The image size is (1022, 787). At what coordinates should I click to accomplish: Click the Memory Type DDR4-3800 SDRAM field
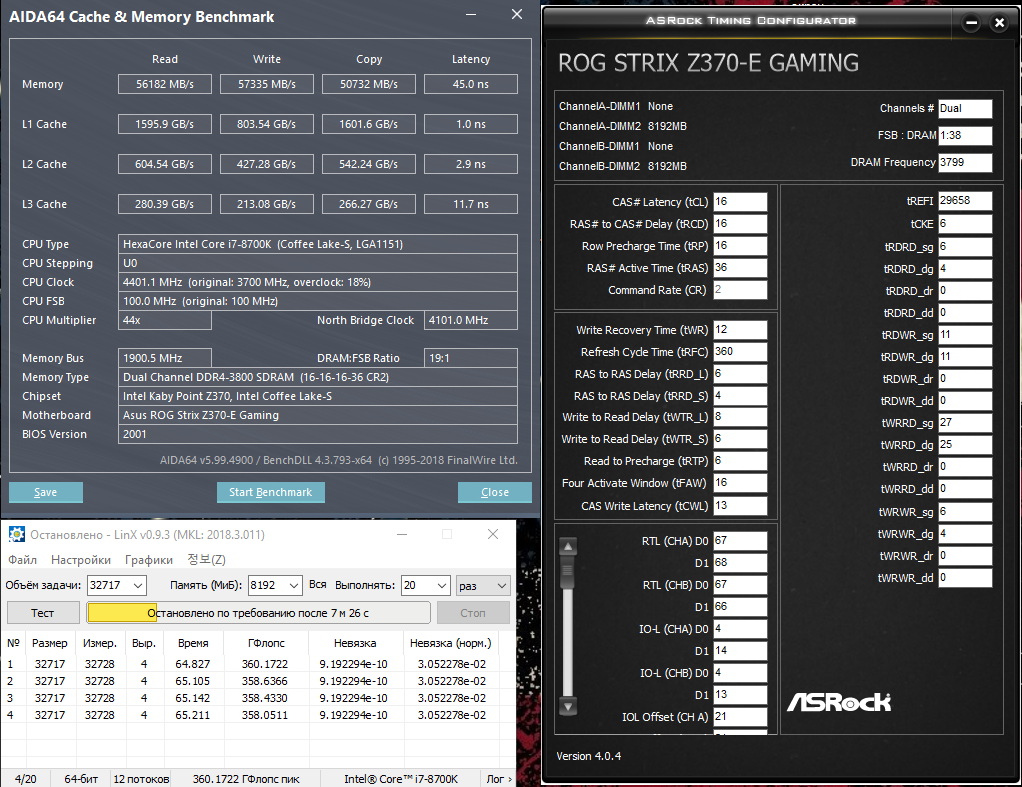318,377
